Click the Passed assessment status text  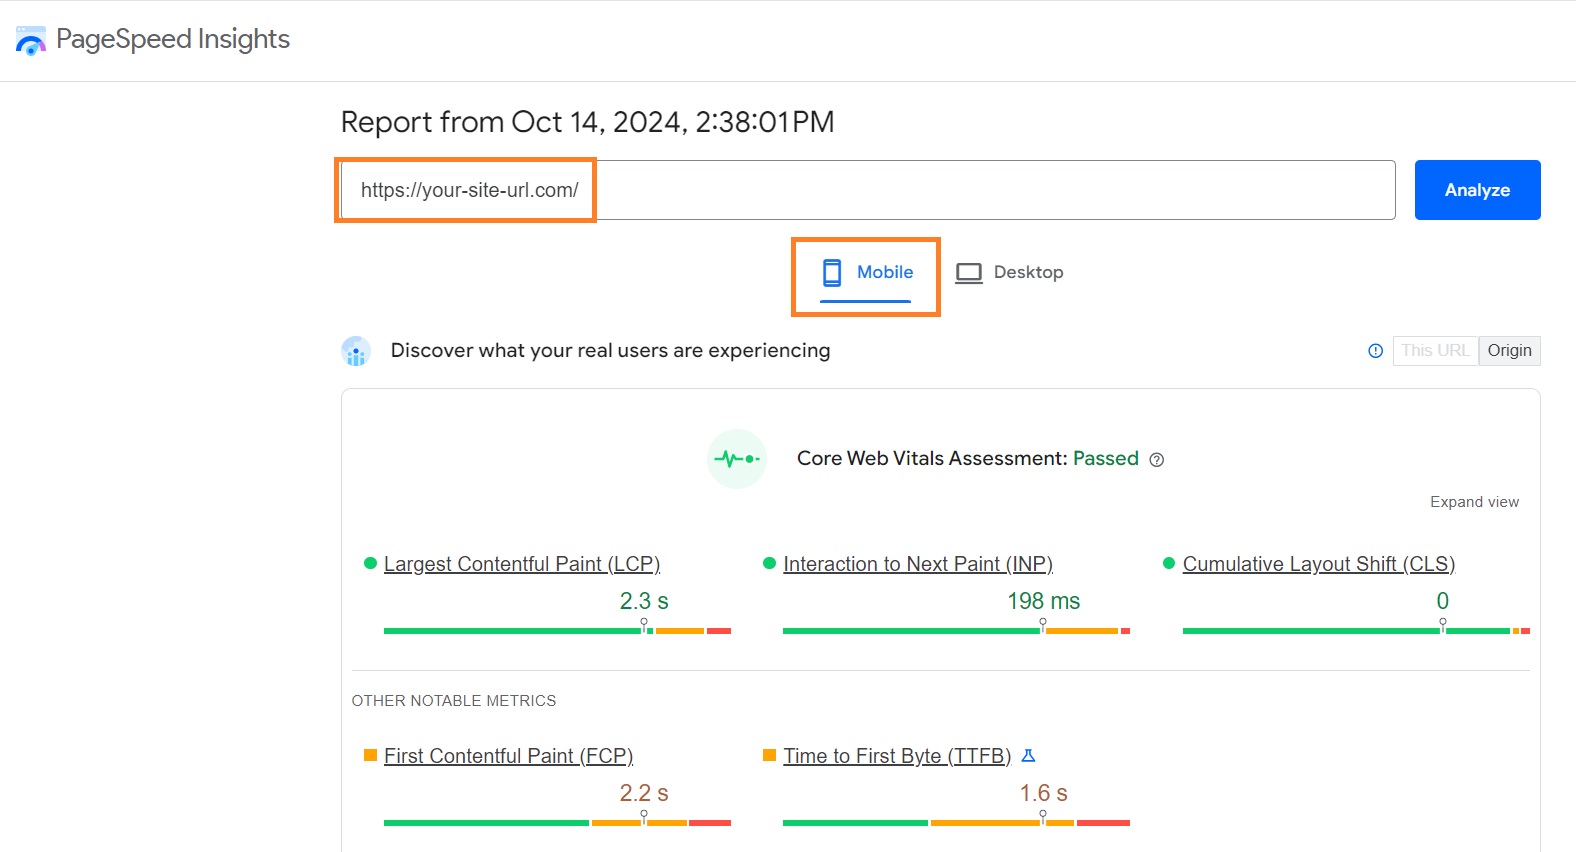[1105, 458]
